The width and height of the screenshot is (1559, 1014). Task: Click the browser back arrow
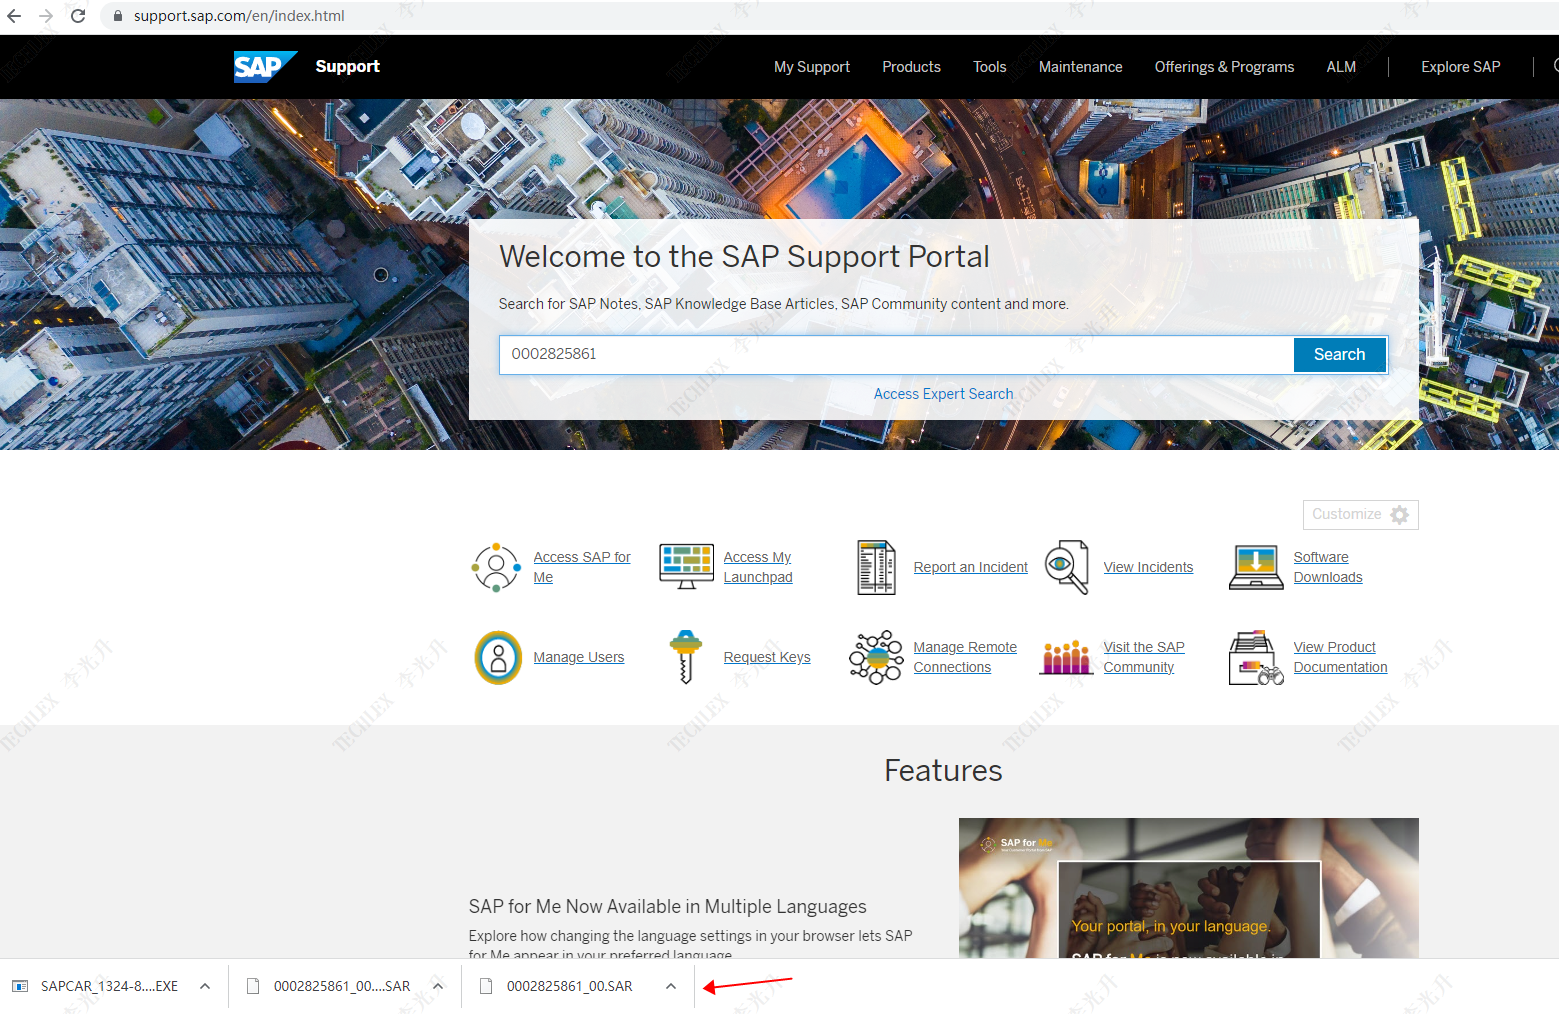[14, 16]
